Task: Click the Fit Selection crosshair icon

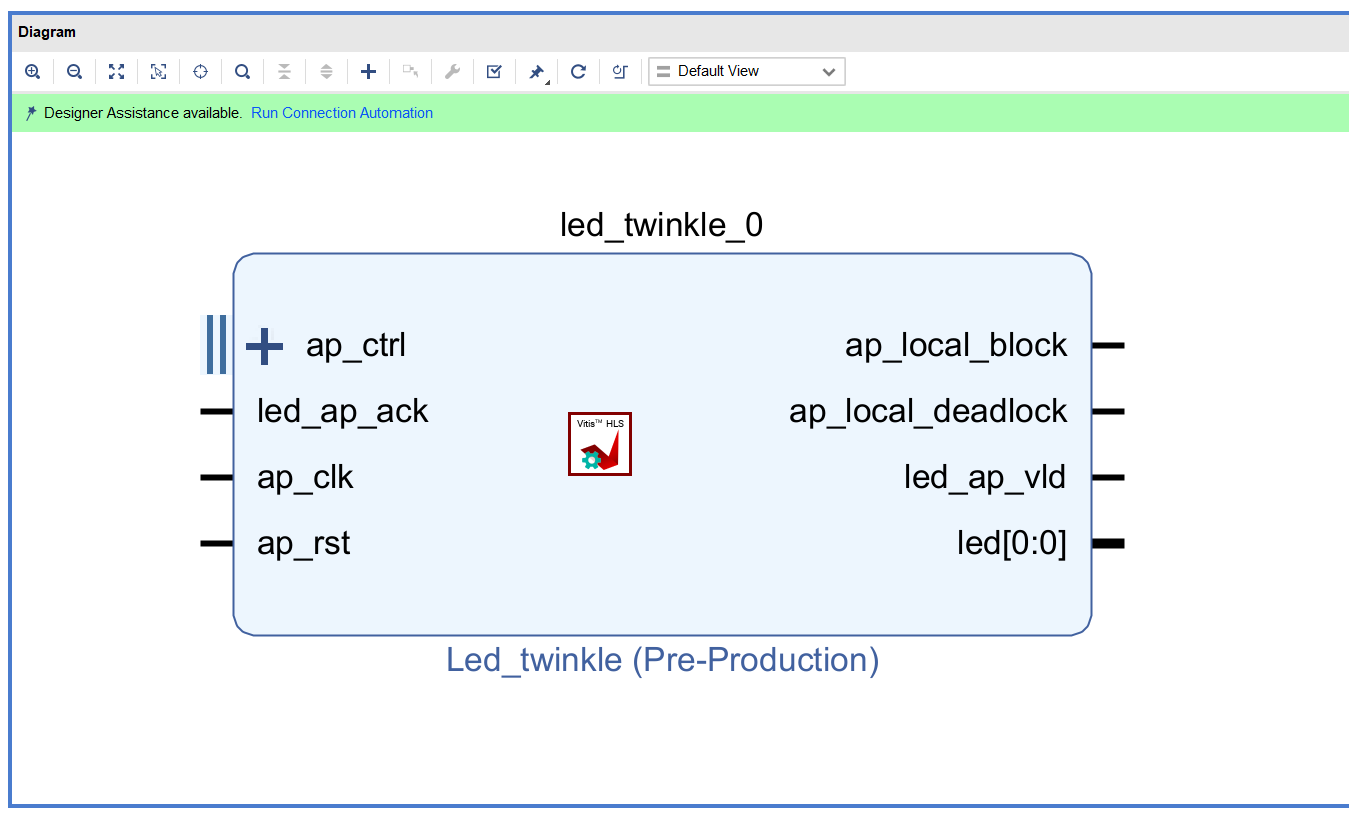Action: 200,71
